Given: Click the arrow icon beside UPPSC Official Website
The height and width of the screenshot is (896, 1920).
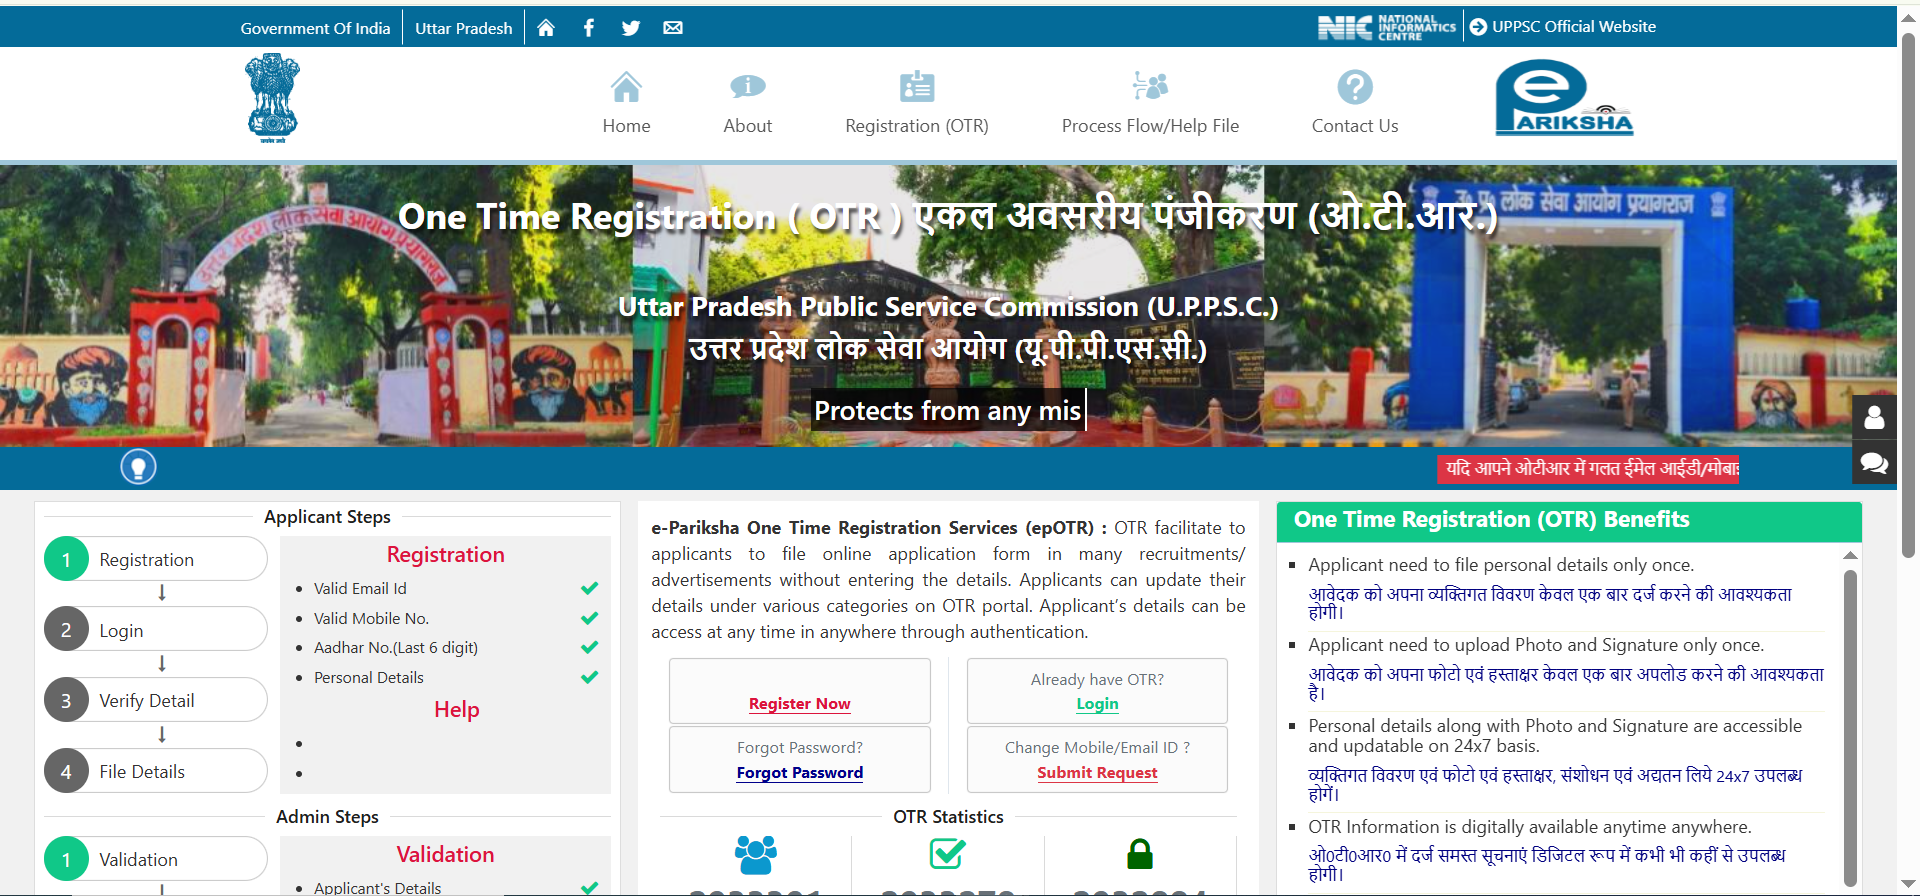Looking at the screenshot, I should tap(1478, 27).
